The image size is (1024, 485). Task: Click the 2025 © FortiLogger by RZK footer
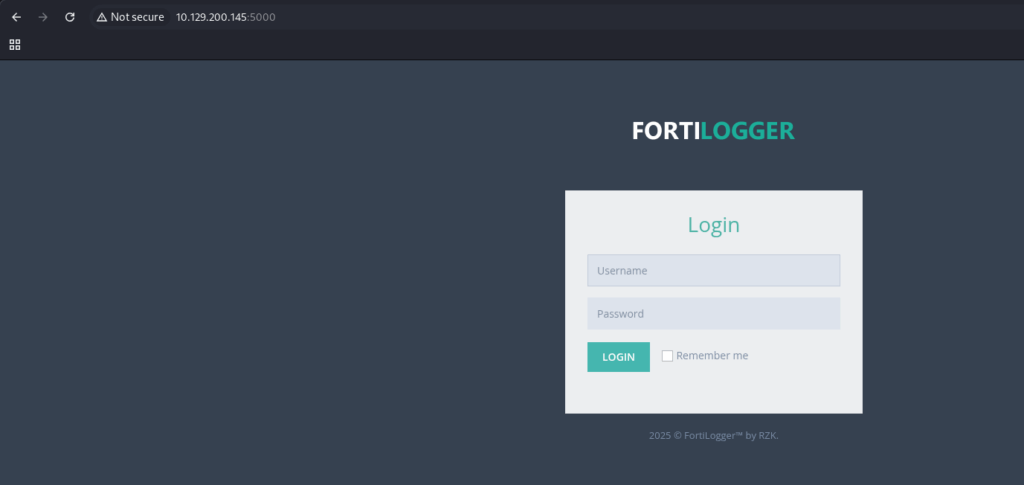coord(713,435)
